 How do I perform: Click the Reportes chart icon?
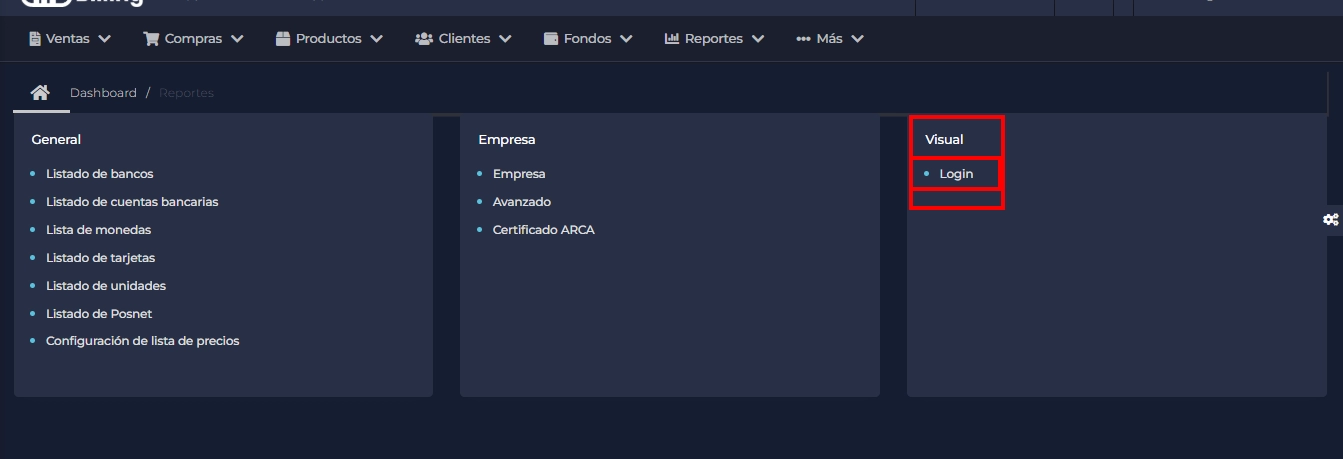tap(672, 39)
